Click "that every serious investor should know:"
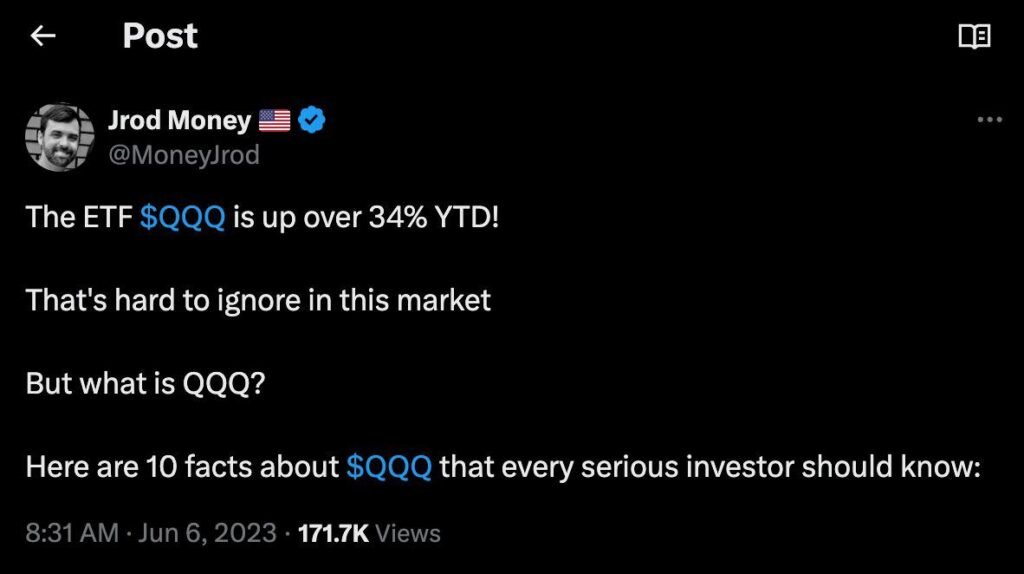The height and width of the screenshot is (574, 1024). point(708,466)
